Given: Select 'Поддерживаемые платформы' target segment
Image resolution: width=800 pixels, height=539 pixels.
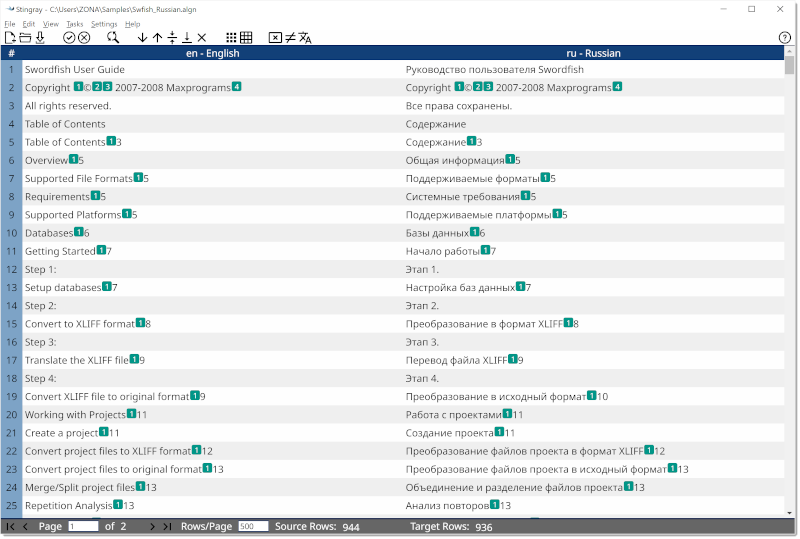Looking at the screenshot, I should click(x=593, y=215).
